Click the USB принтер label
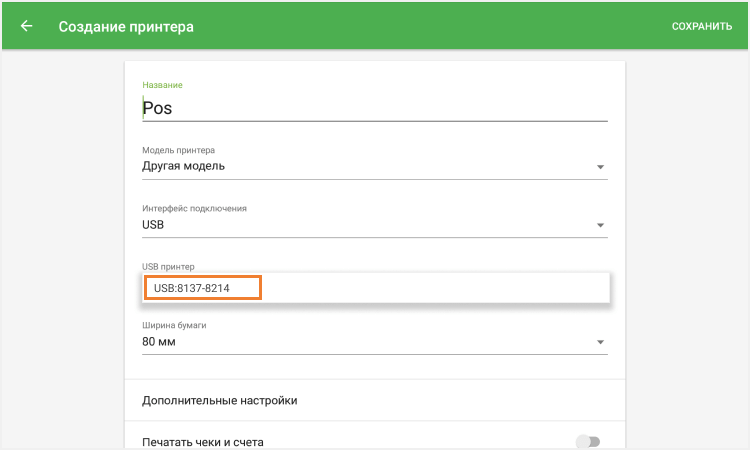750x450 pixels. (168, 266)
